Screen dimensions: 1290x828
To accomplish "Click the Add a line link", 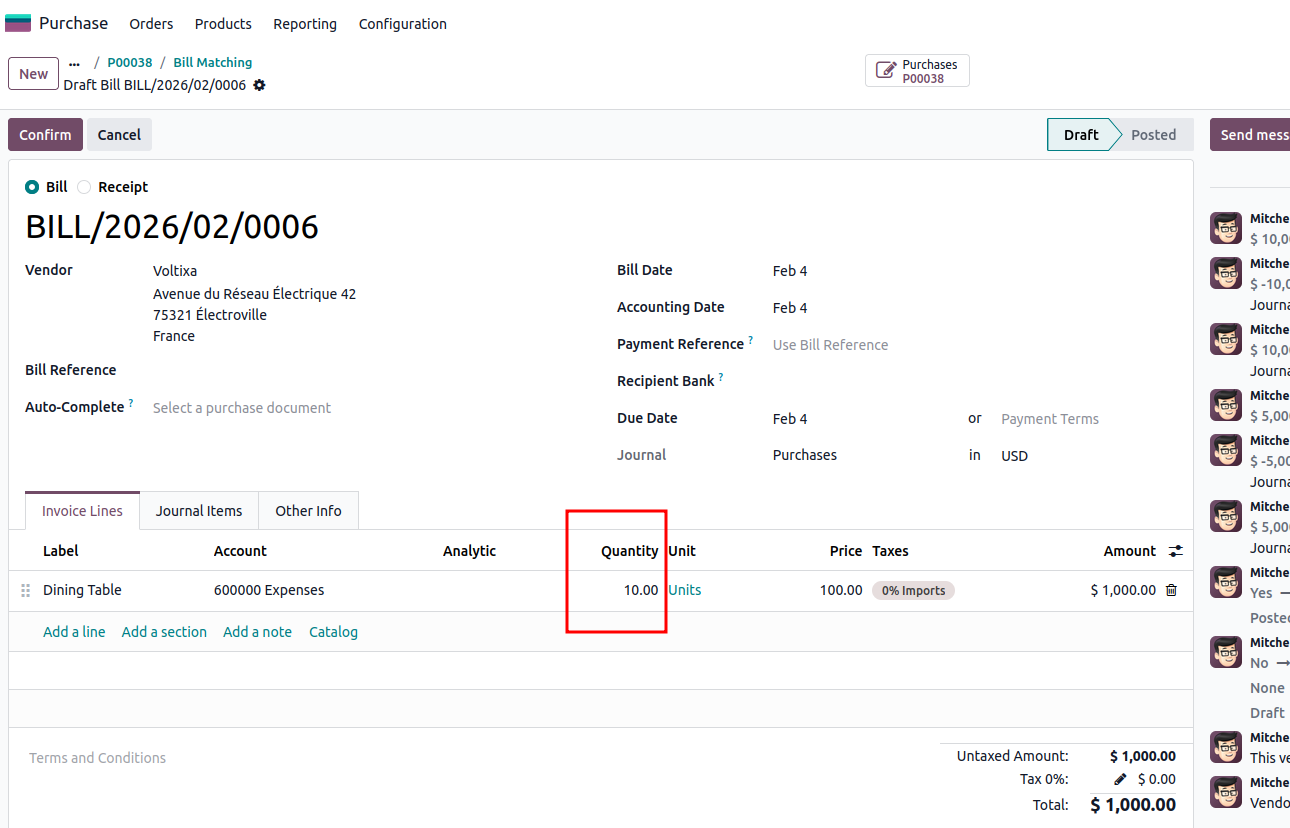I will [74, 632].
